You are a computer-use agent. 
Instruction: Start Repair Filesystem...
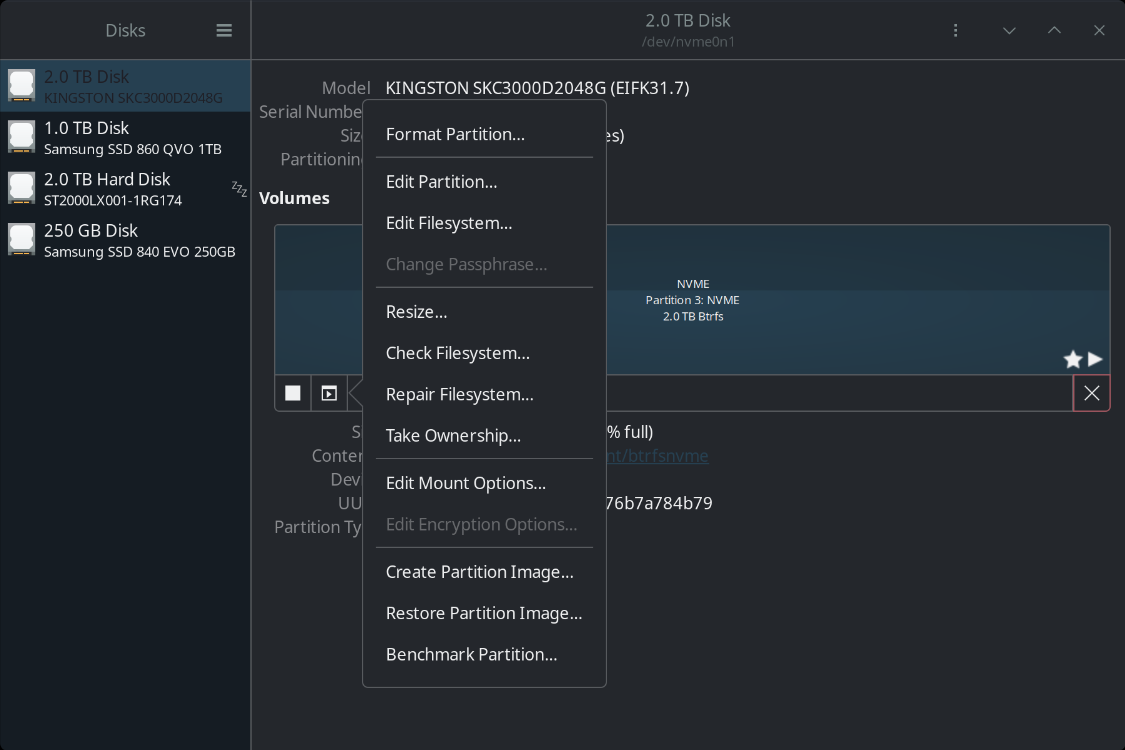click(x=484, y=395)
